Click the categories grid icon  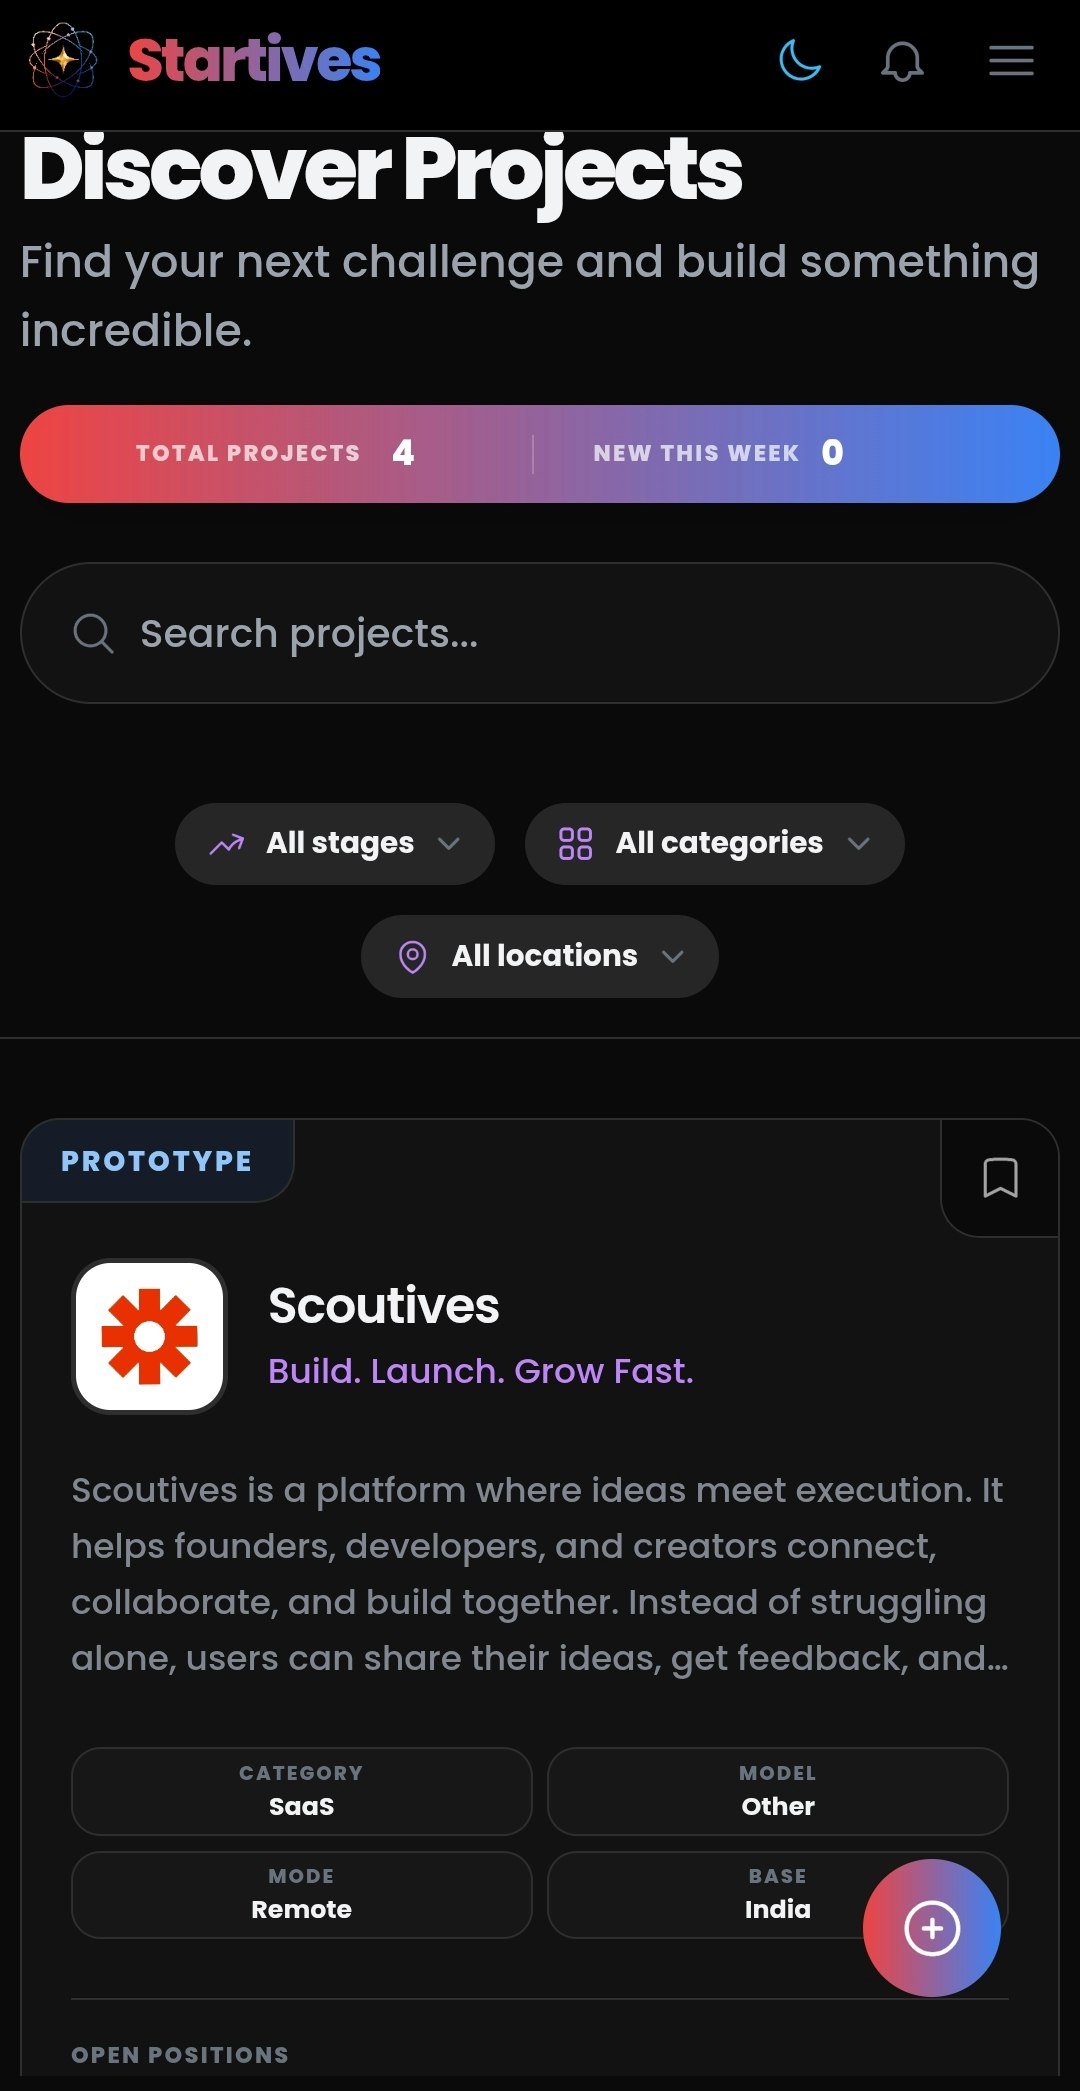[575, 843]
